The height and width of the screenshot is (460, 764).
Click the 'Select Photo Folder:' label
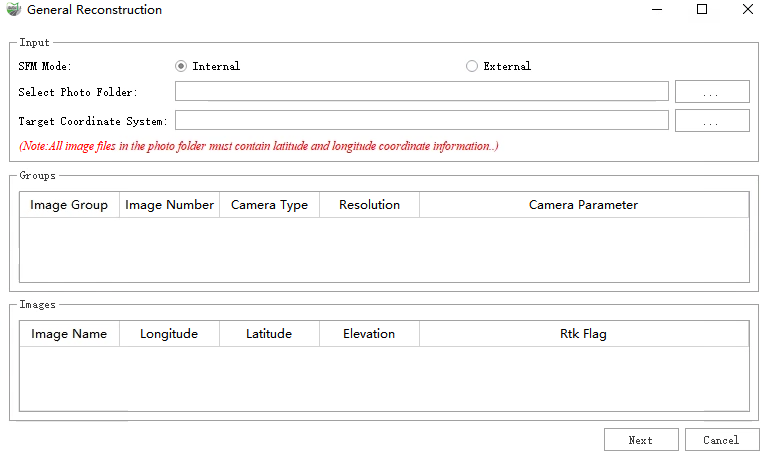point(78,92)
